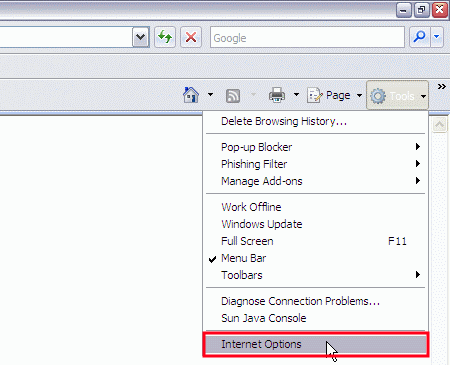Click in the Google search box
Viewport: 450px width, 365px height.
307,37
